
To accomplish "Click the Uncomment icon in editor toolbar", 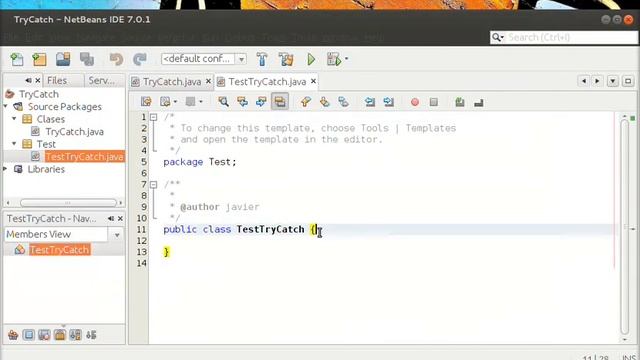I will 479,102.
